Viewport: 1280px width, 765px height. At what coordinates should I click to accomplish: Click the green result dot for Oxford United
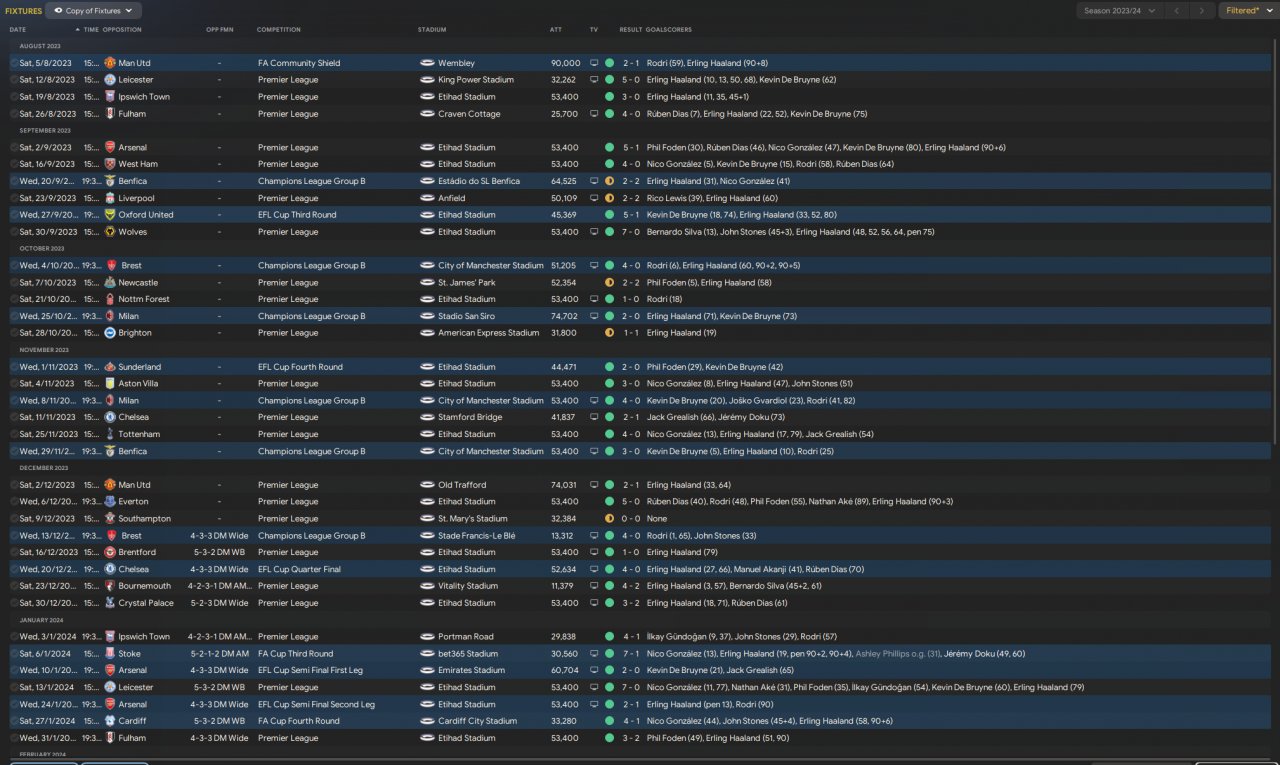coord(609,215)
